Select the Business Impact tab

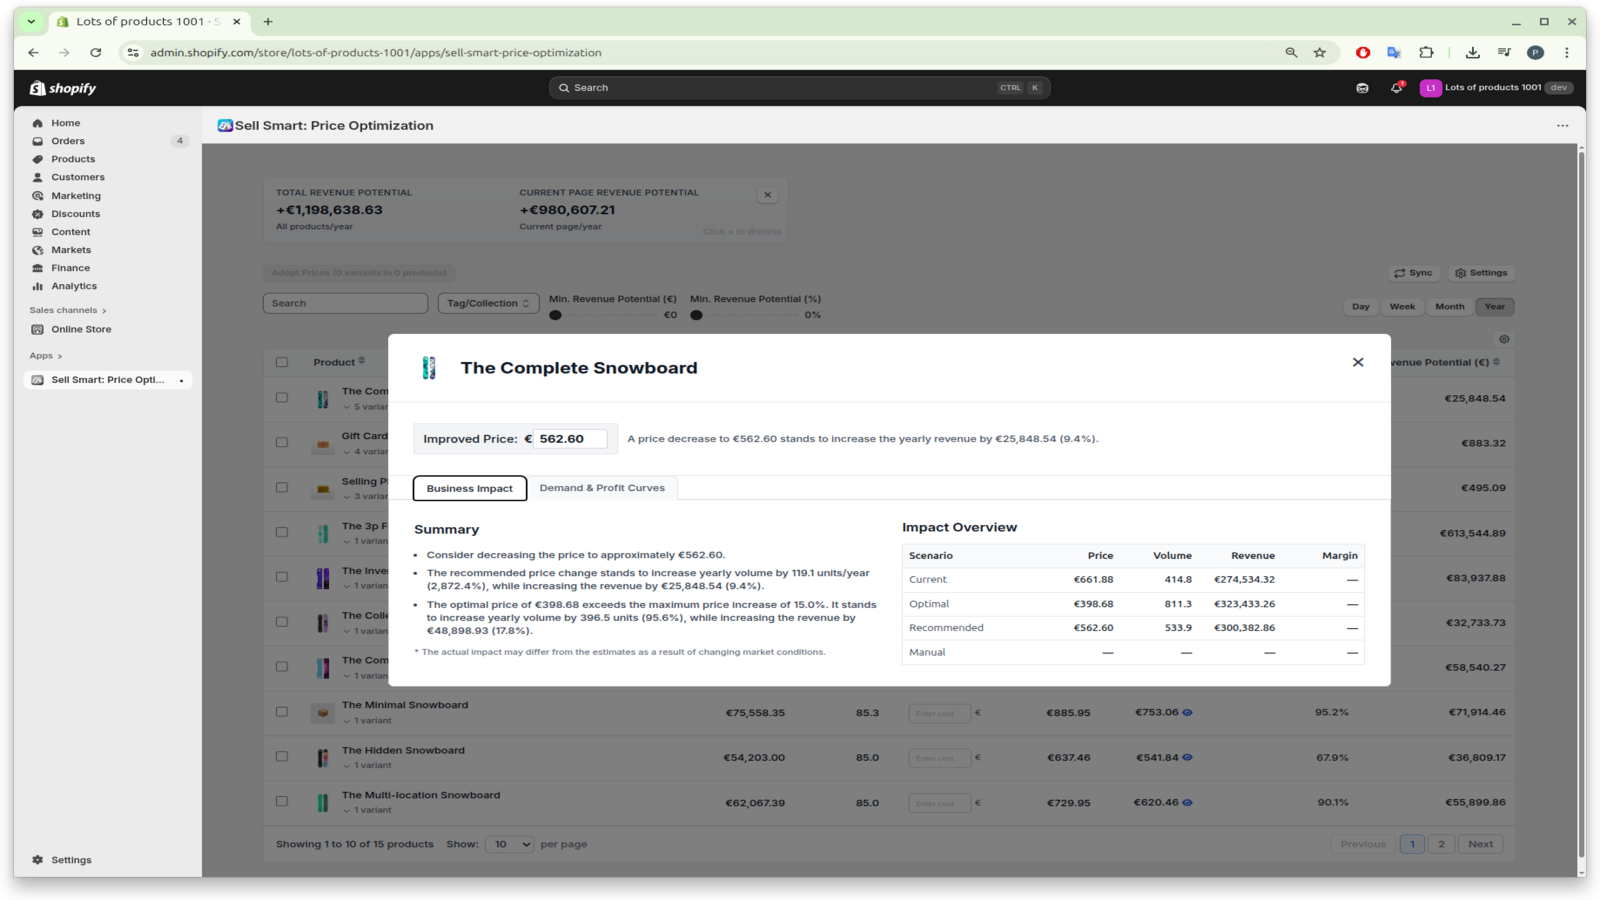tap(469, 488)
